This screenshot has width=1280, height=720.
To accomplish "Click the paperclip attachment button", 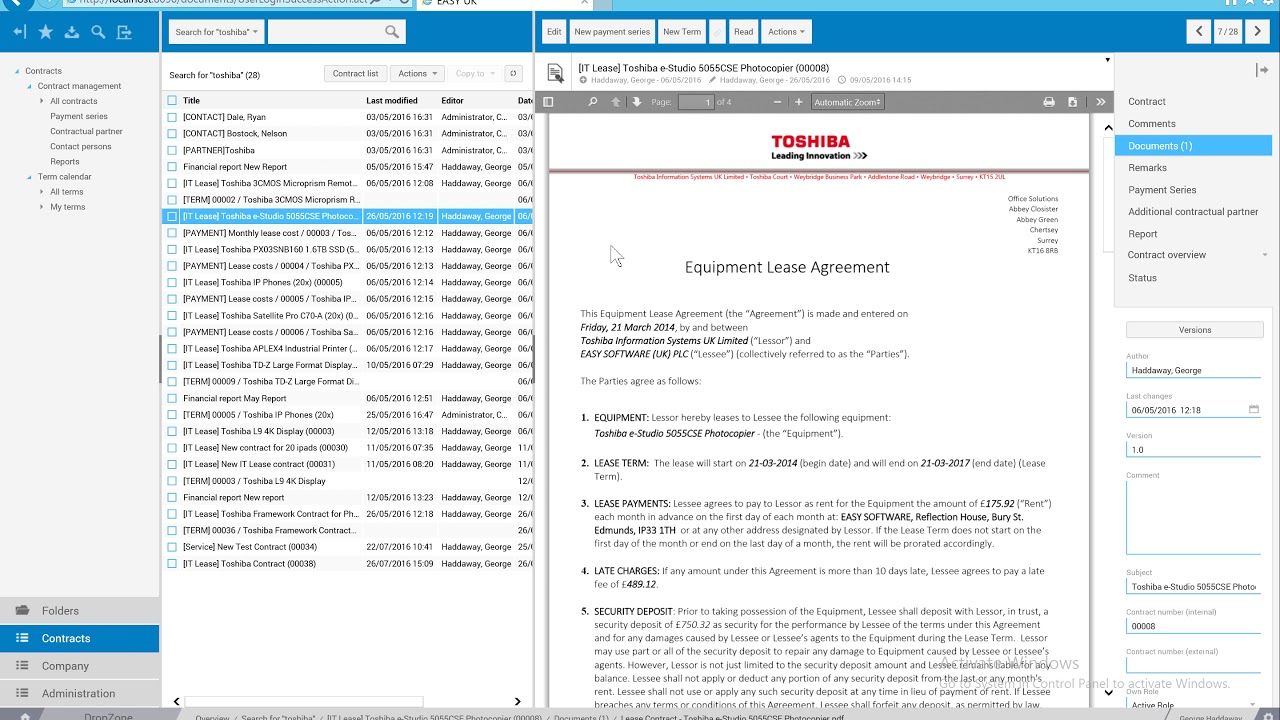I will click(x=718, y=32).
